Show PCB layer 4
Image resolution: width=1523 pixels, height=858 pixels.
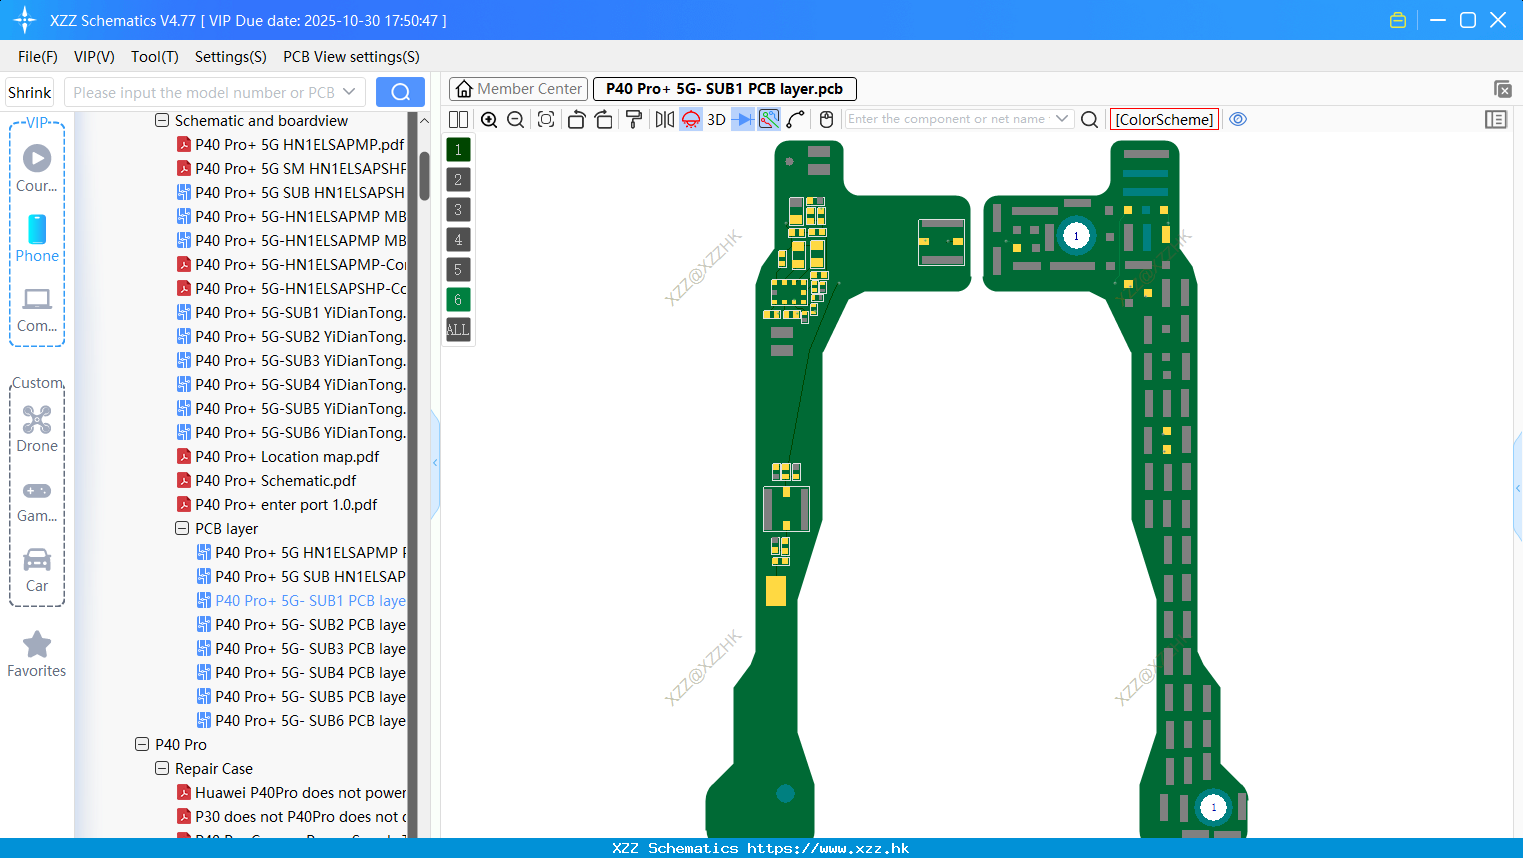point(458,240)
